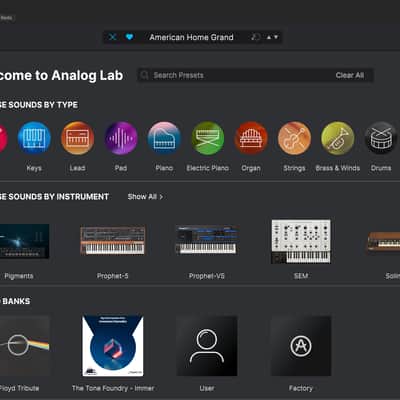Clear all search filters
The height and width of the screenshot is (400, 400).
pos(350,75)
